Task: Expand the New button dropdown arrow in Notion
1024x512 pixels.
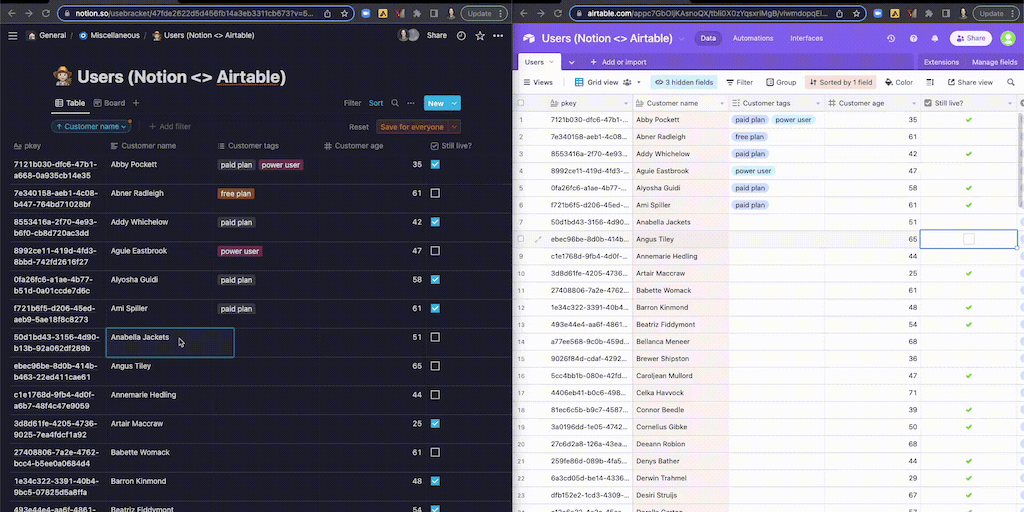Action: (455, 103)
